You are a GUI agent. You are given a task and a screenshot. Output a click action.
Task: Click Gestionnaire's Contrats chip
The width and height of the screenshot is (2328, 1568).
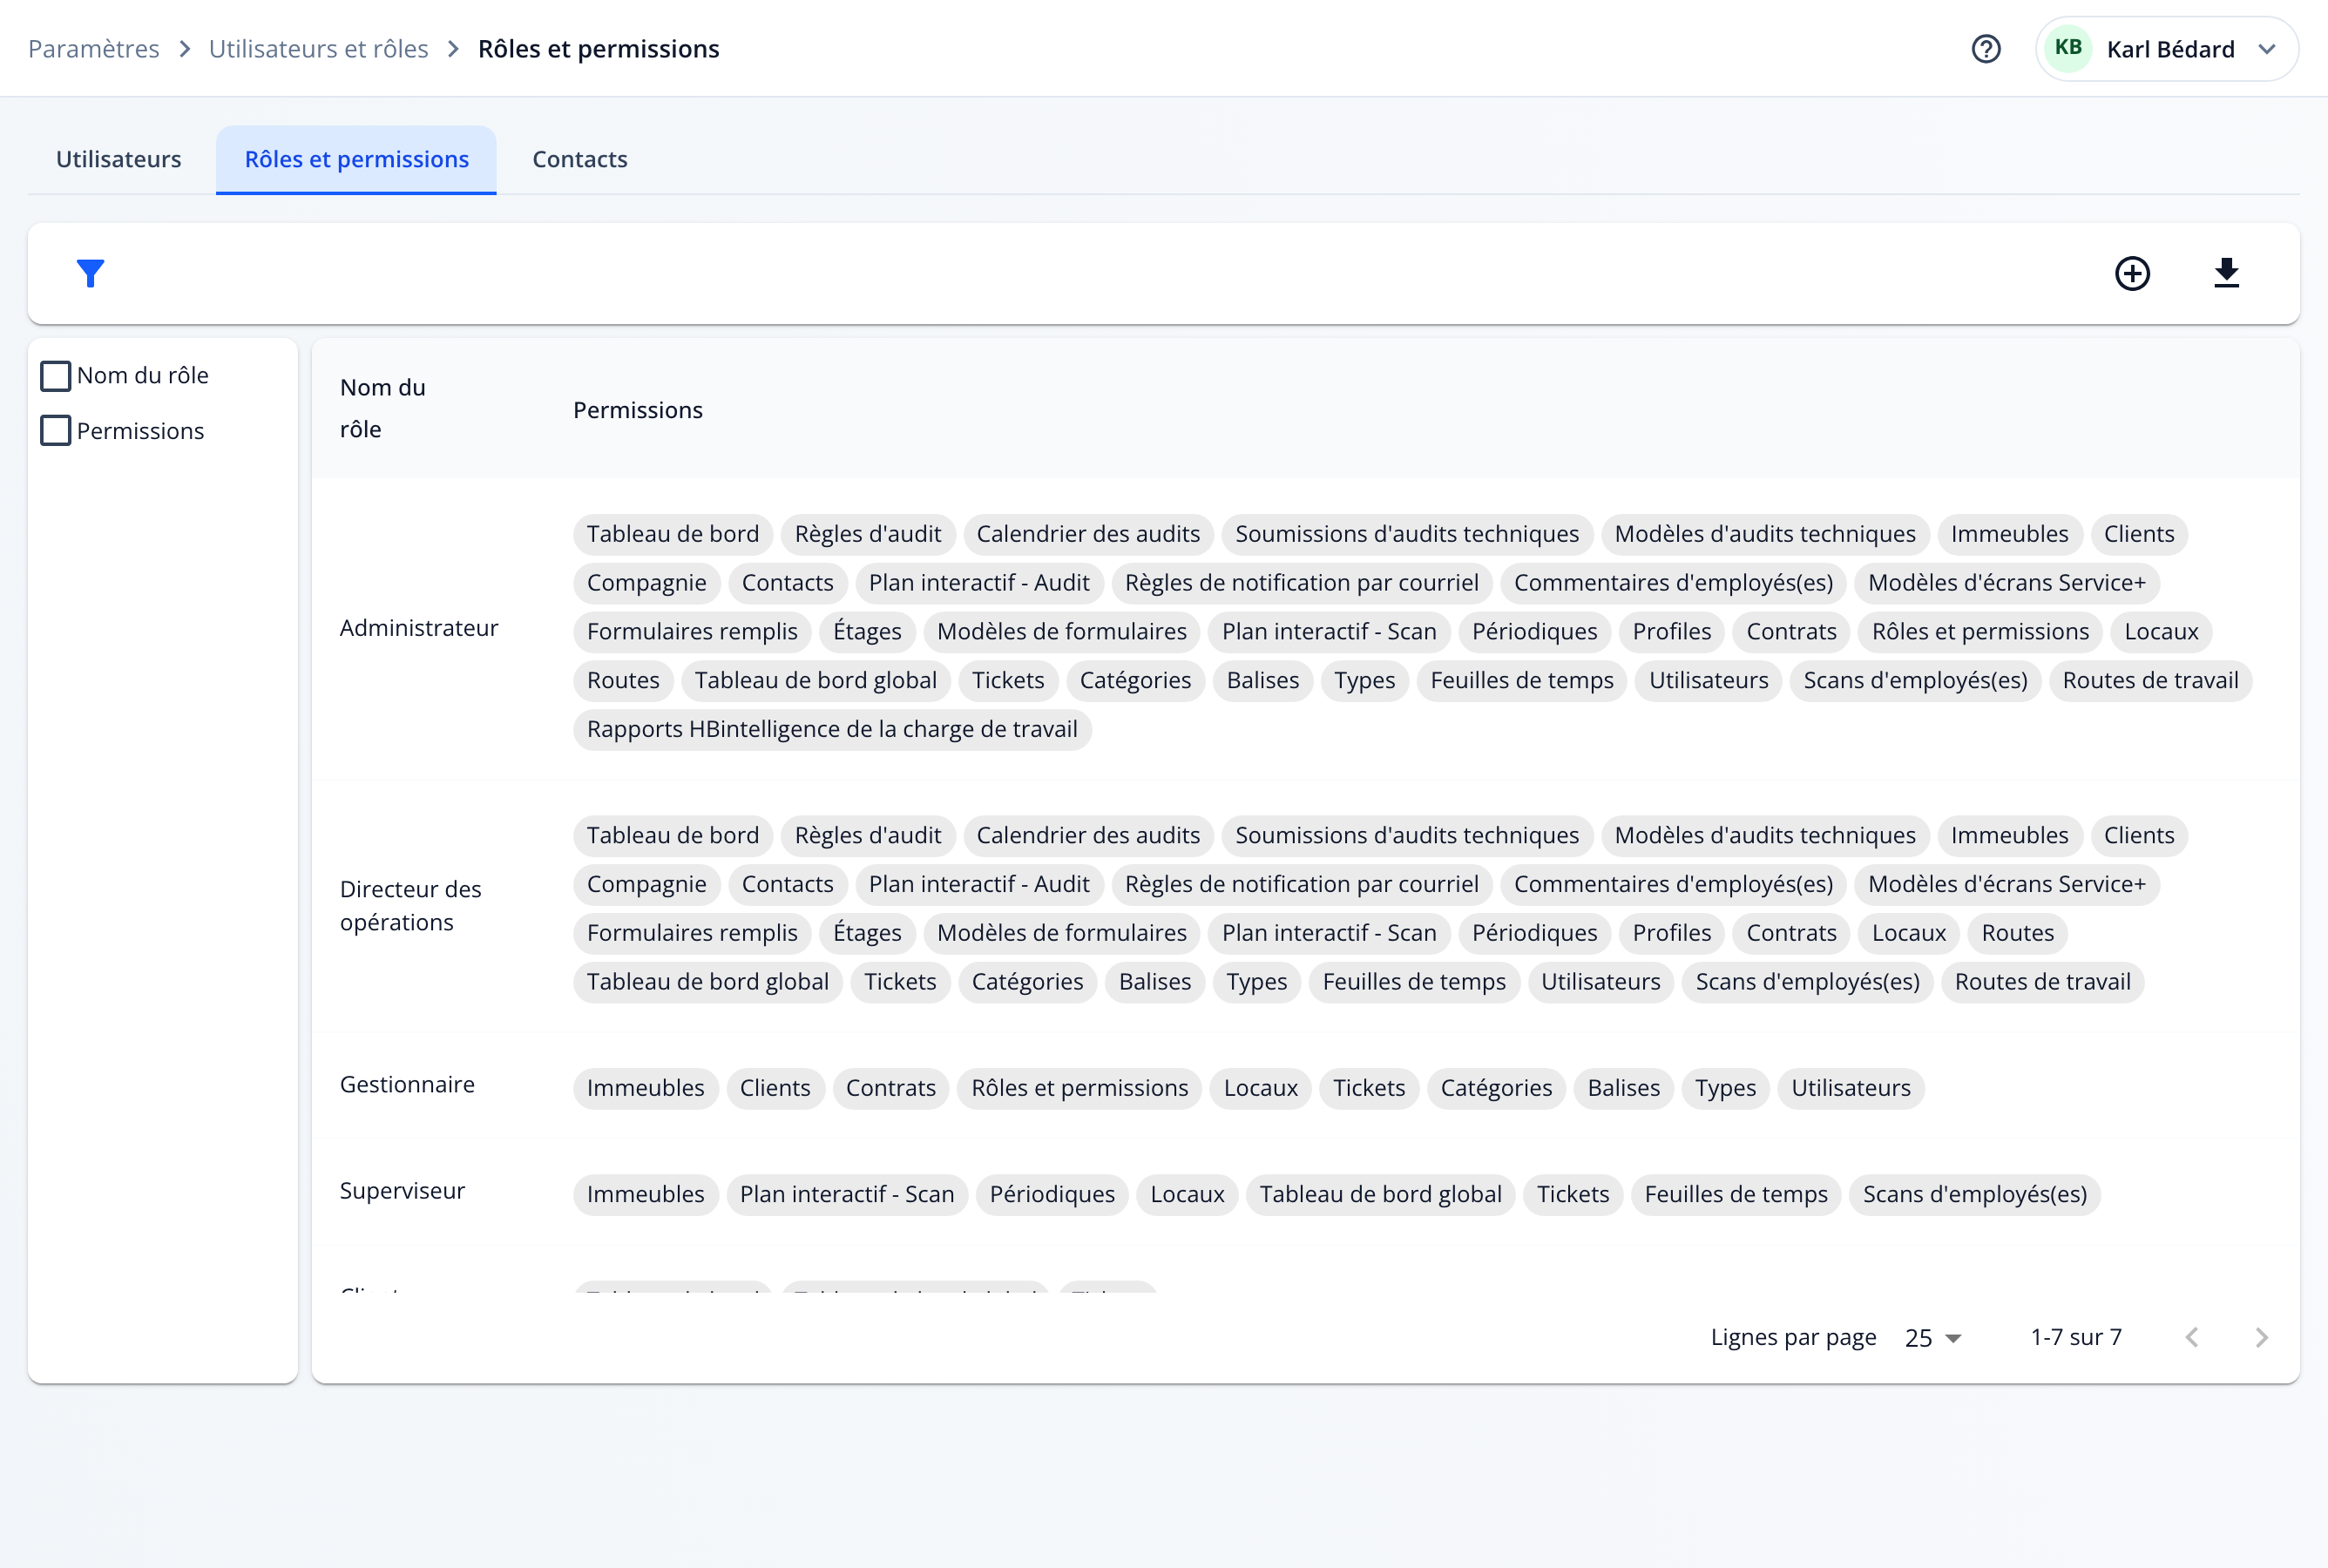pos(891,1088)
